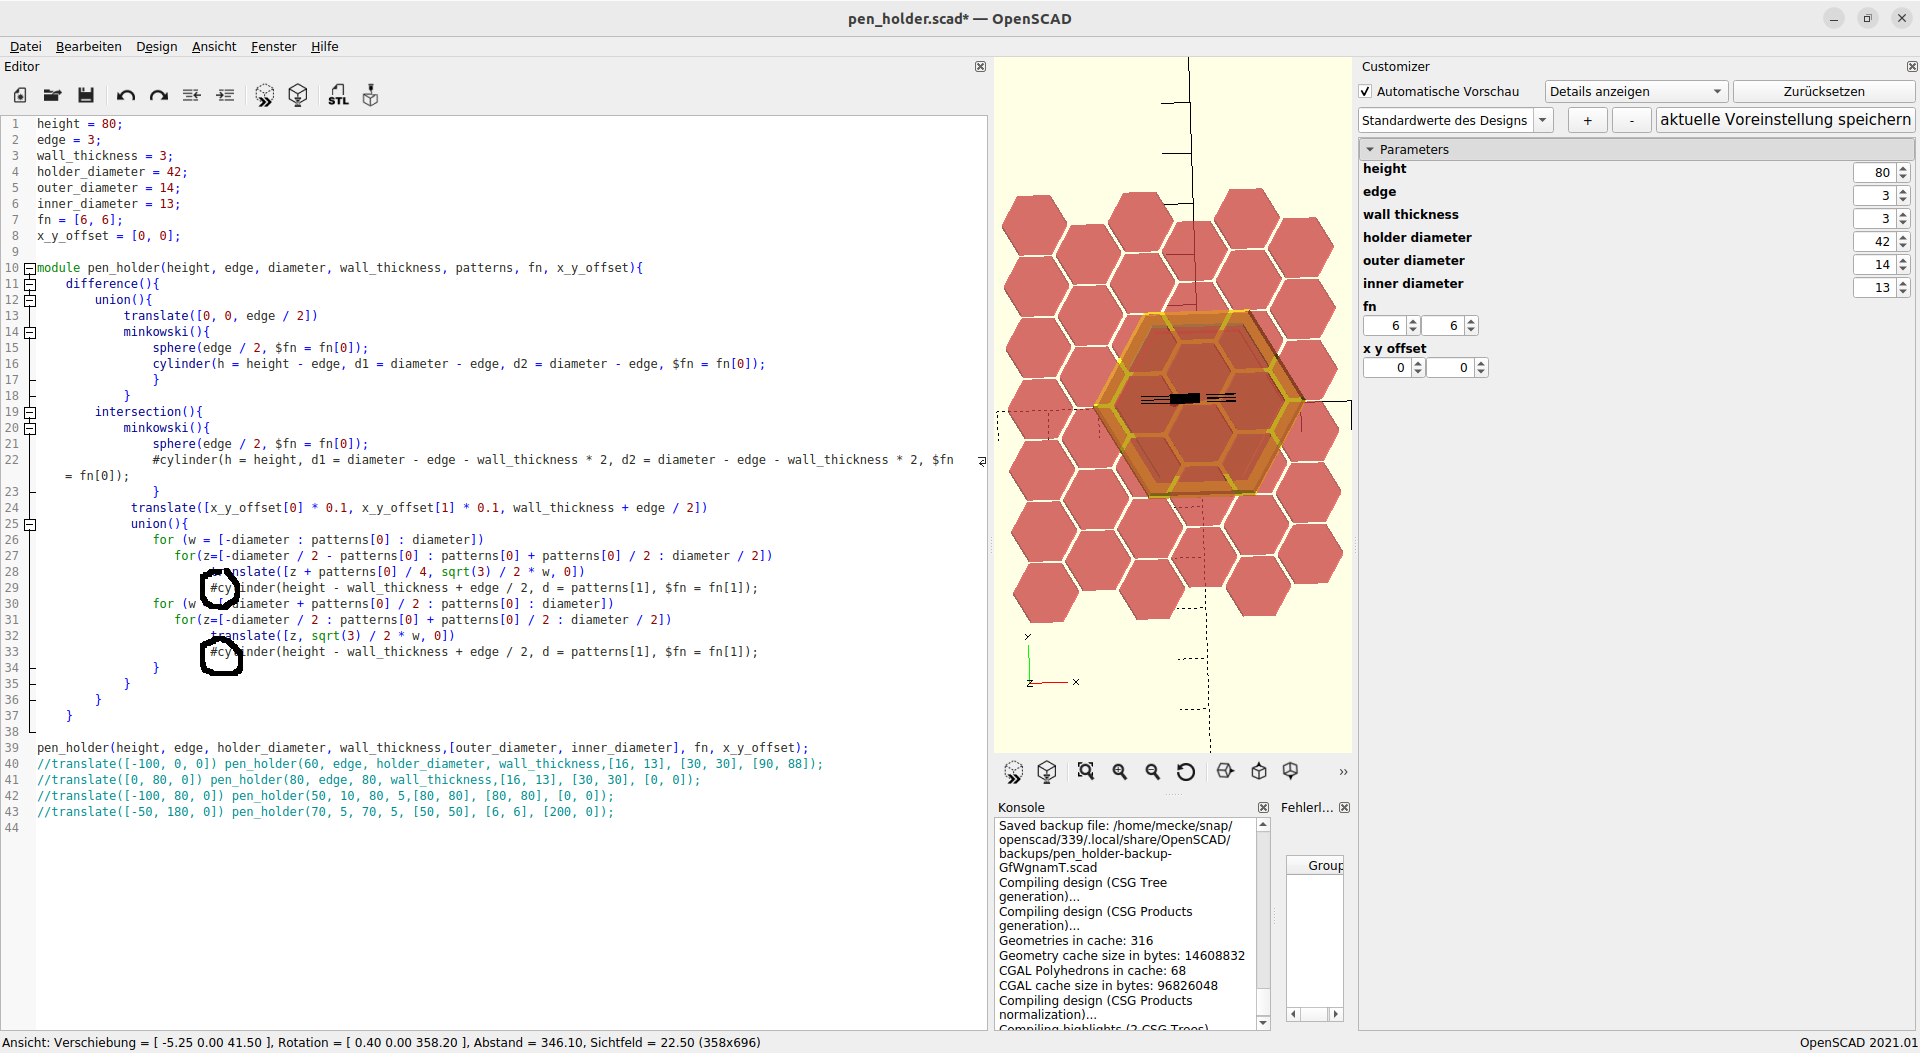Open the Details anzeigen dropdown

pos(1636,92)
